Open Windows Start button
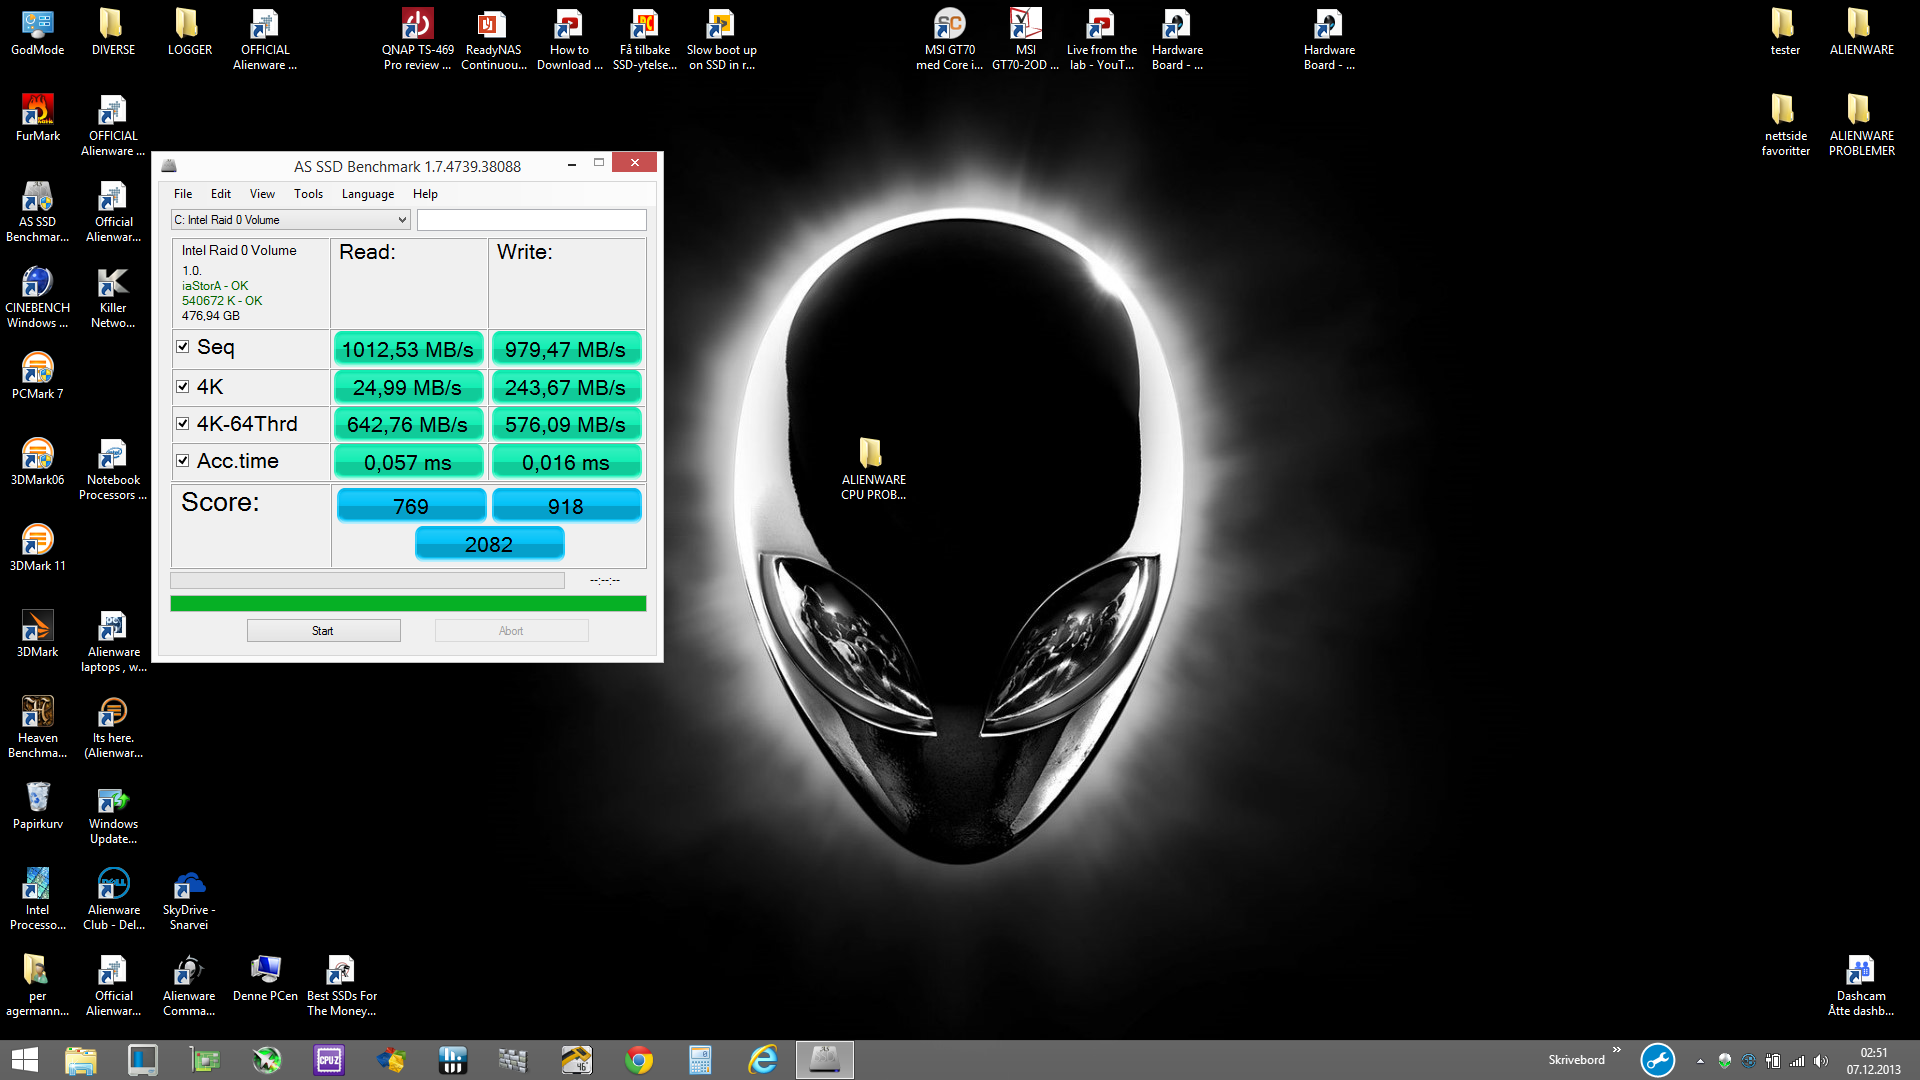Screen dimensions: 1920x1080 [x=25, y=1060]
